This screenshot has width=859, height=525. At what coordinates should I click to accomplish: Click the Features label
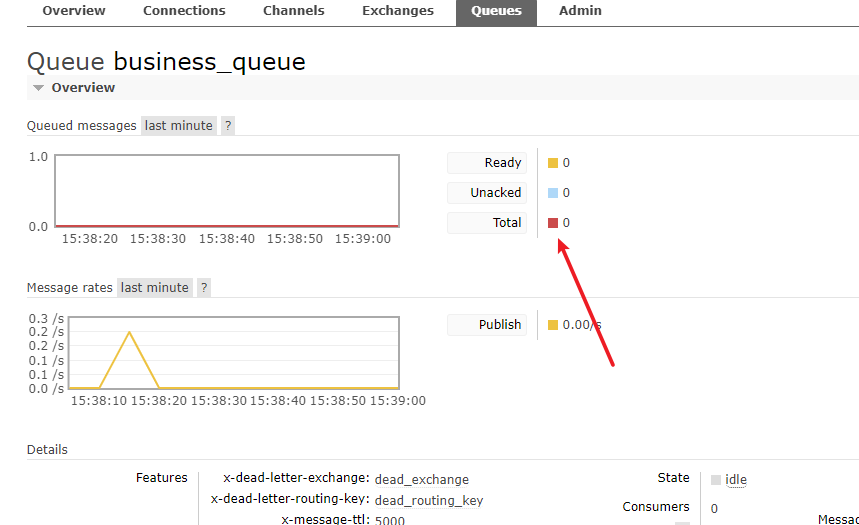point(162,478)
